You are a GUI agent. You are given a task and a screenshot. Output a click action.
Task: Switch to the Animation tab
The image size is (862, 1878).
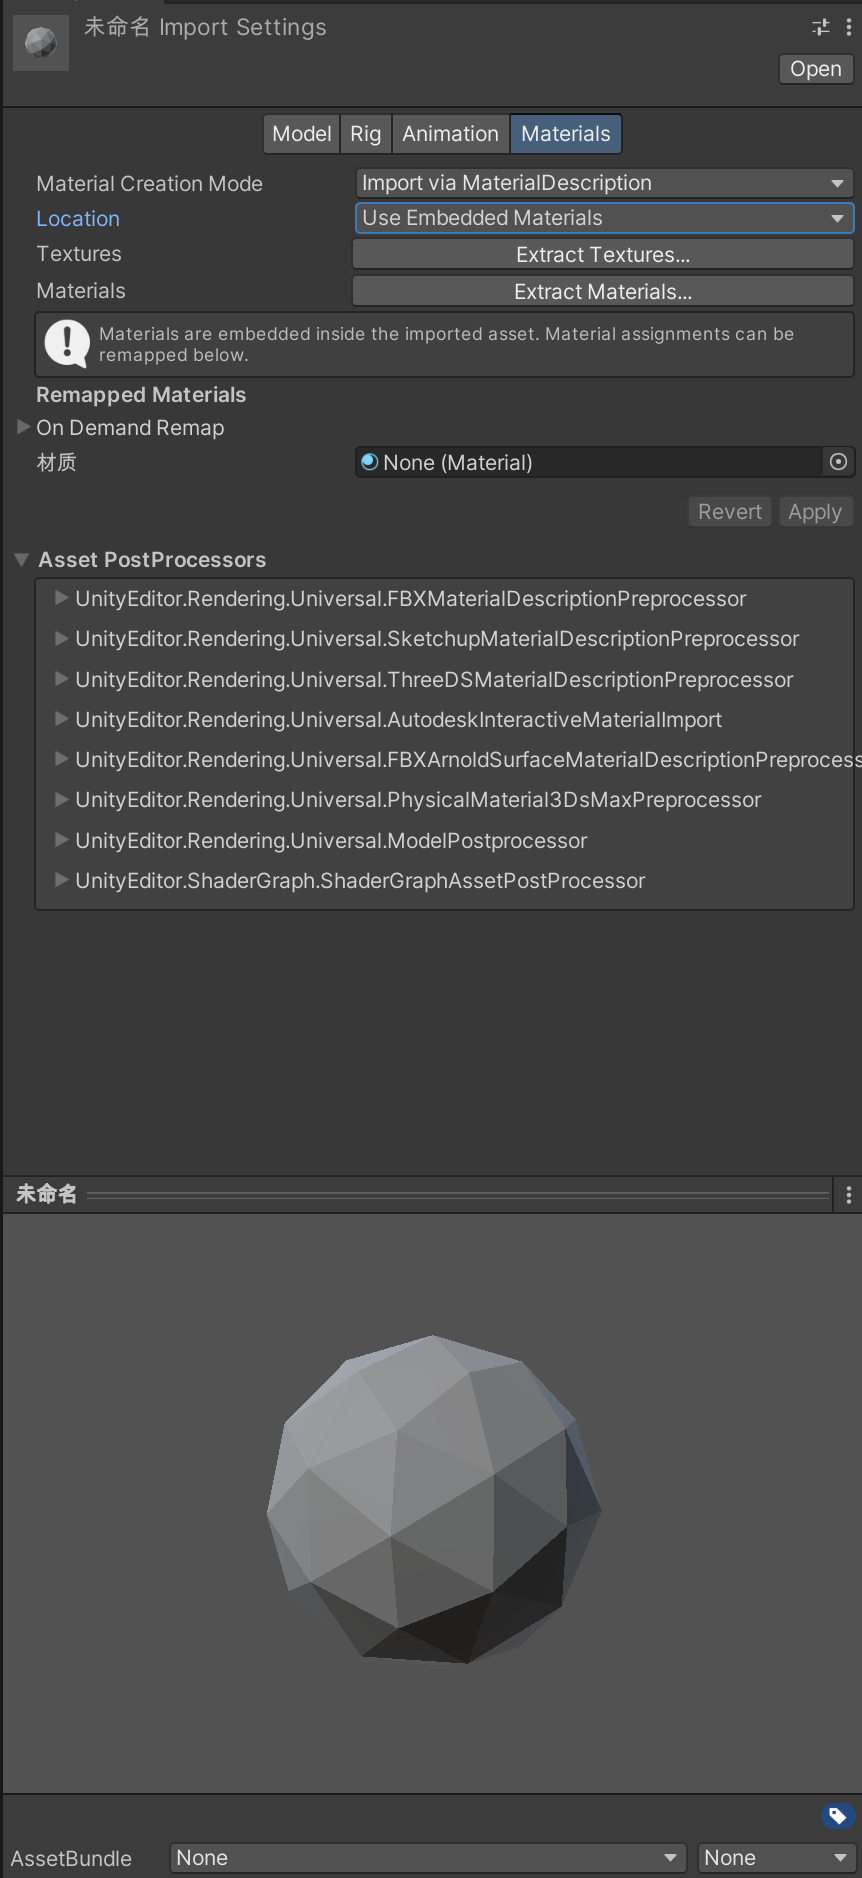(450, 133)
